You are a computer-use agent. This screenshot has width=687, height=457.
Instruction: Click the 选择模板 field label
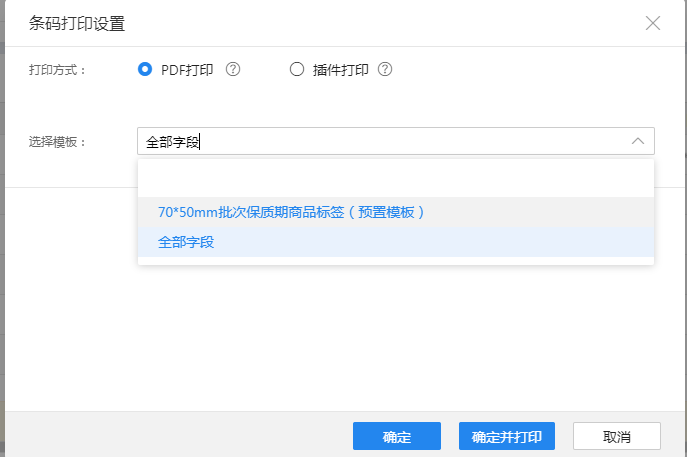(x=57, y=142)
